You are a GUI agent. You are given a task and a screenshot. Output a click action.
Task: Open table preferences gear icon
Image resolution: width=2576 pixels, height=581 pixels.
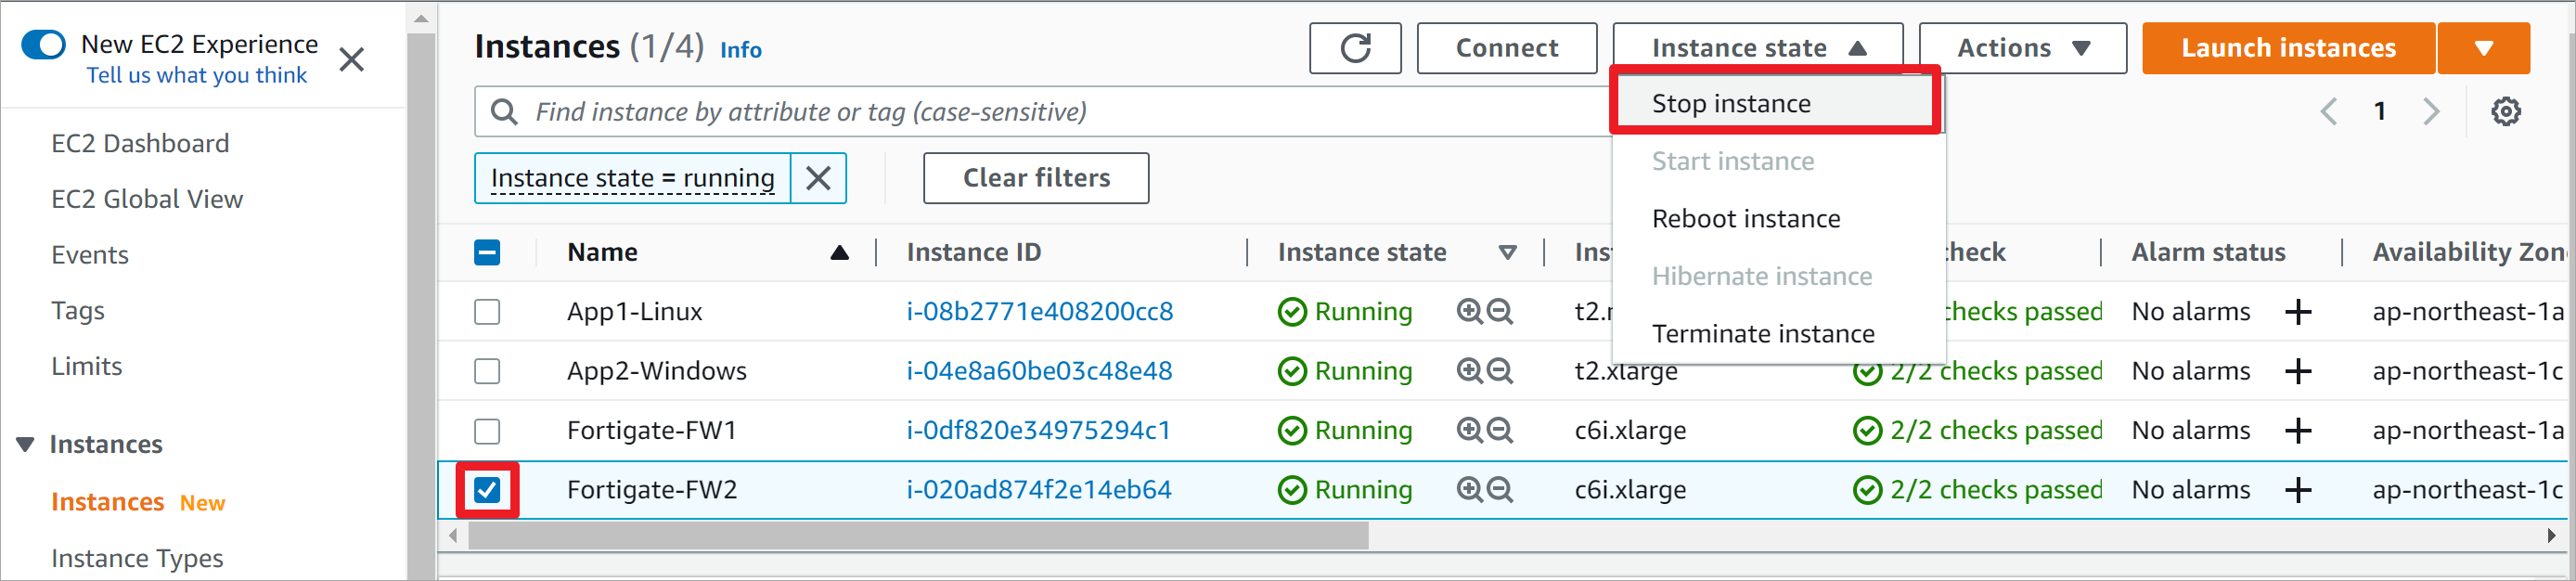point(2505,111)
